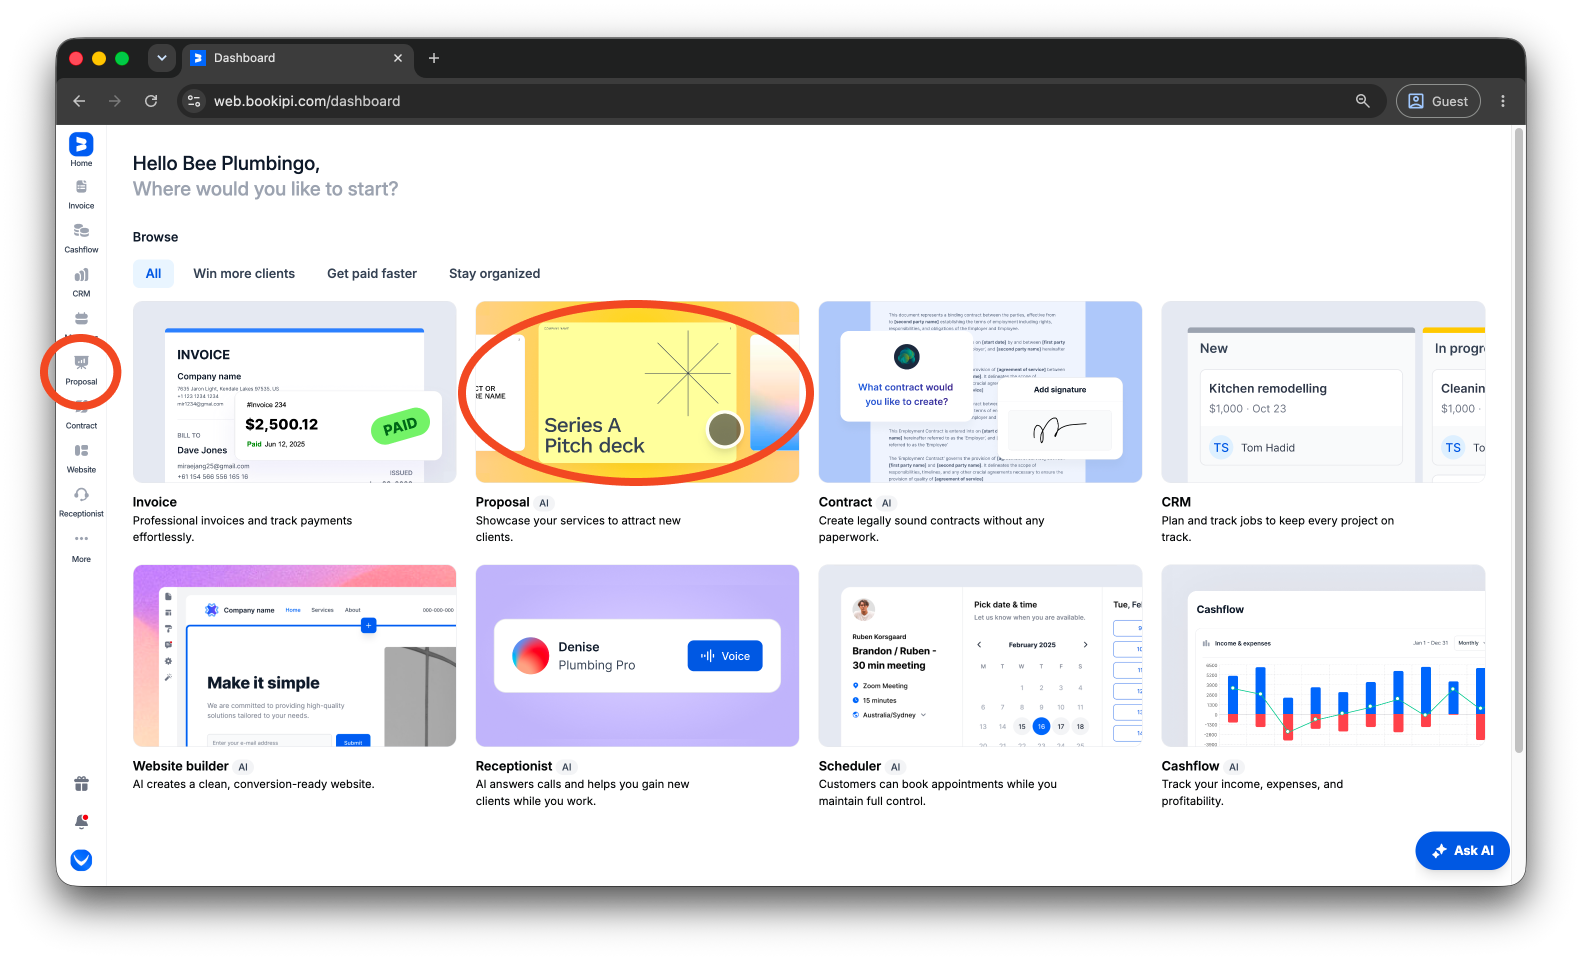Viewport: 1582px width, 960px height.
Task: Open the CRM card thumbnail
Action: tap(1323, 392)
